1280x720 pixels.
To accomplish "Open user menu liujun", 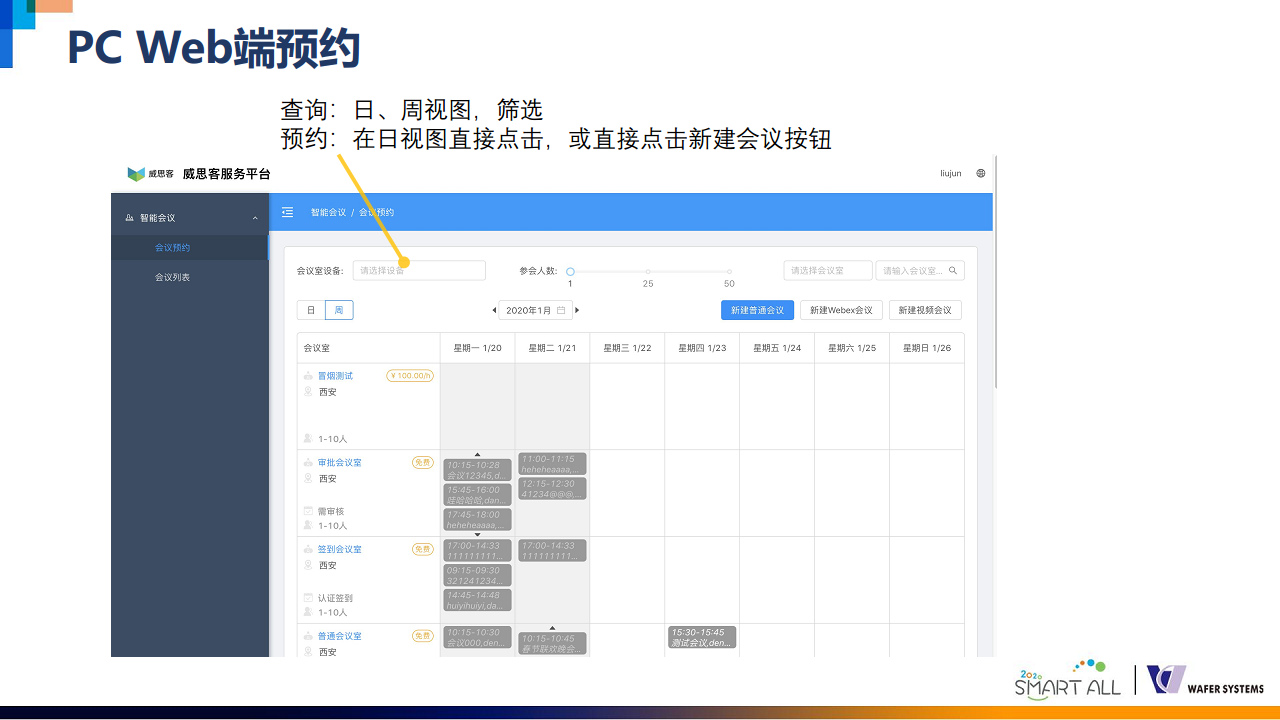I will click(951, 173).
